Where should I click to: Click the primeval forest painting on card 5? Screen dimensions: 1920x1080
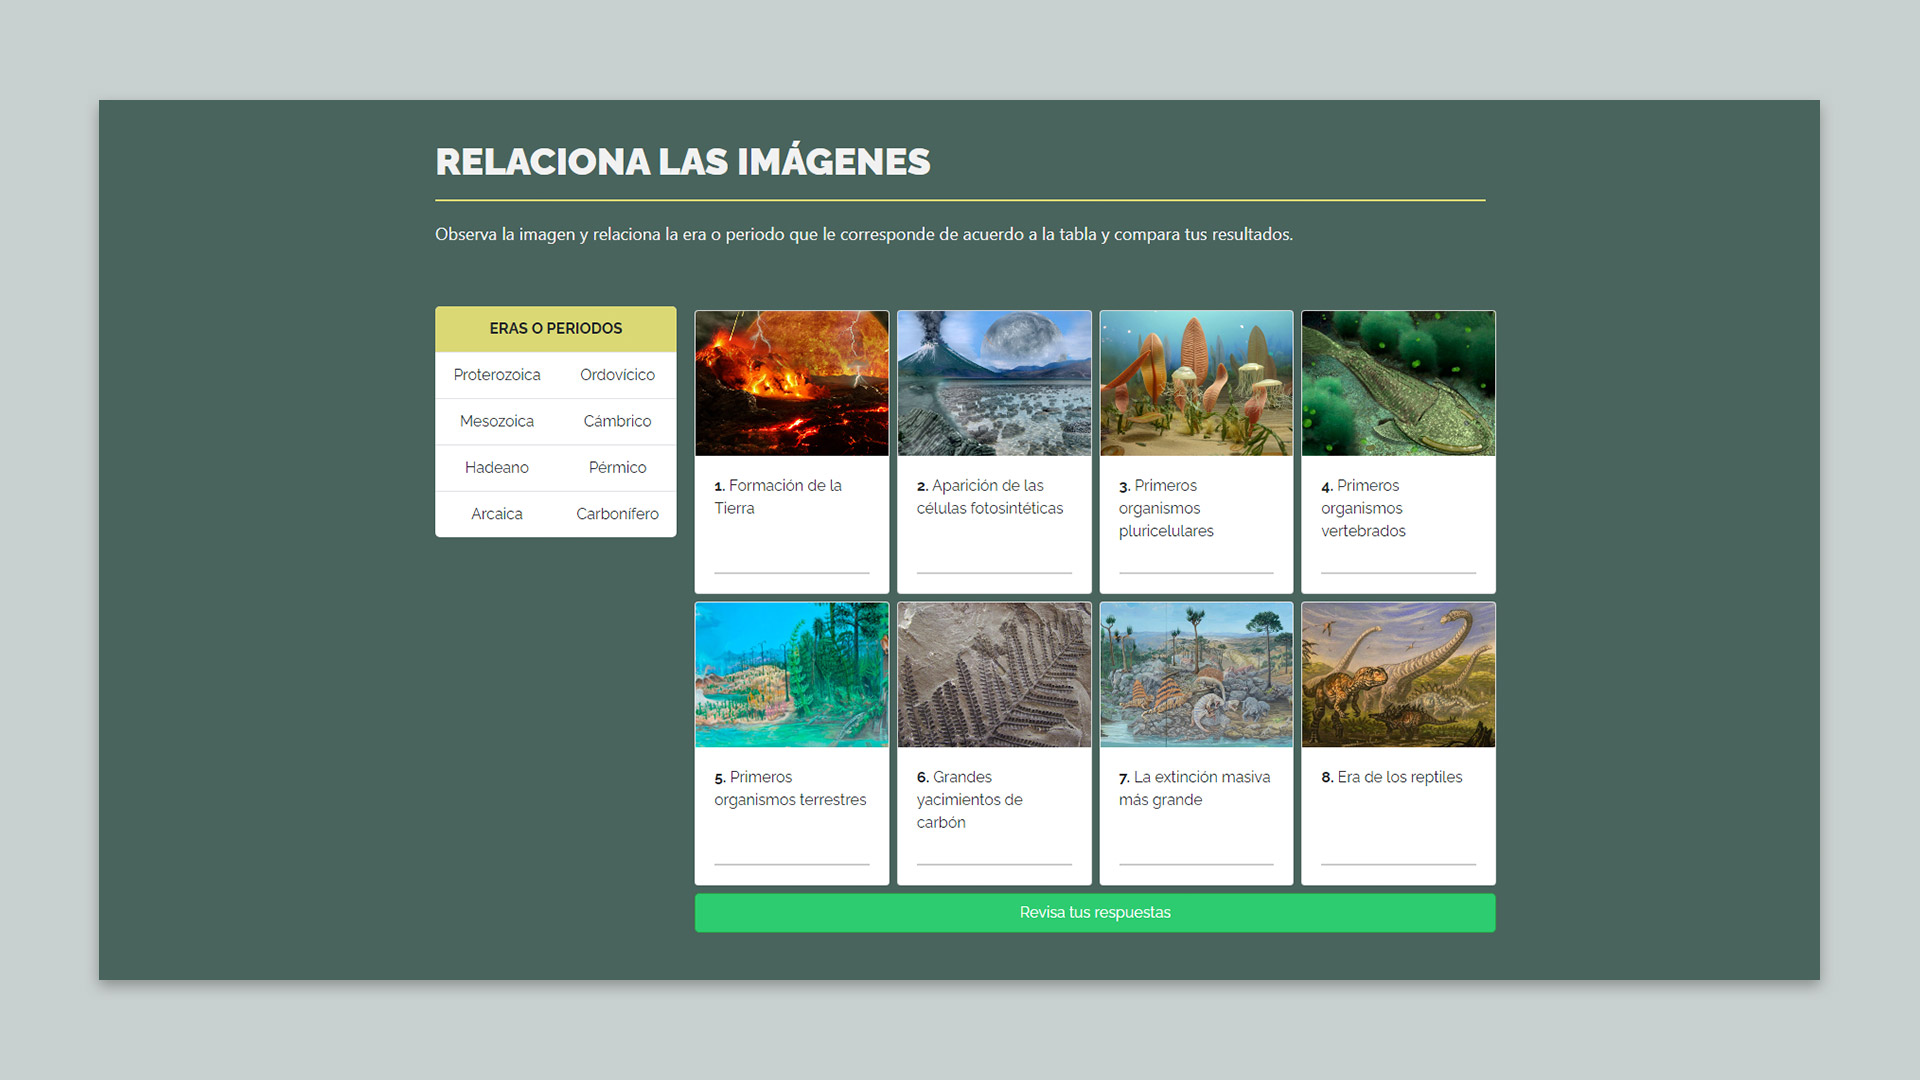[x=791, y=674]
